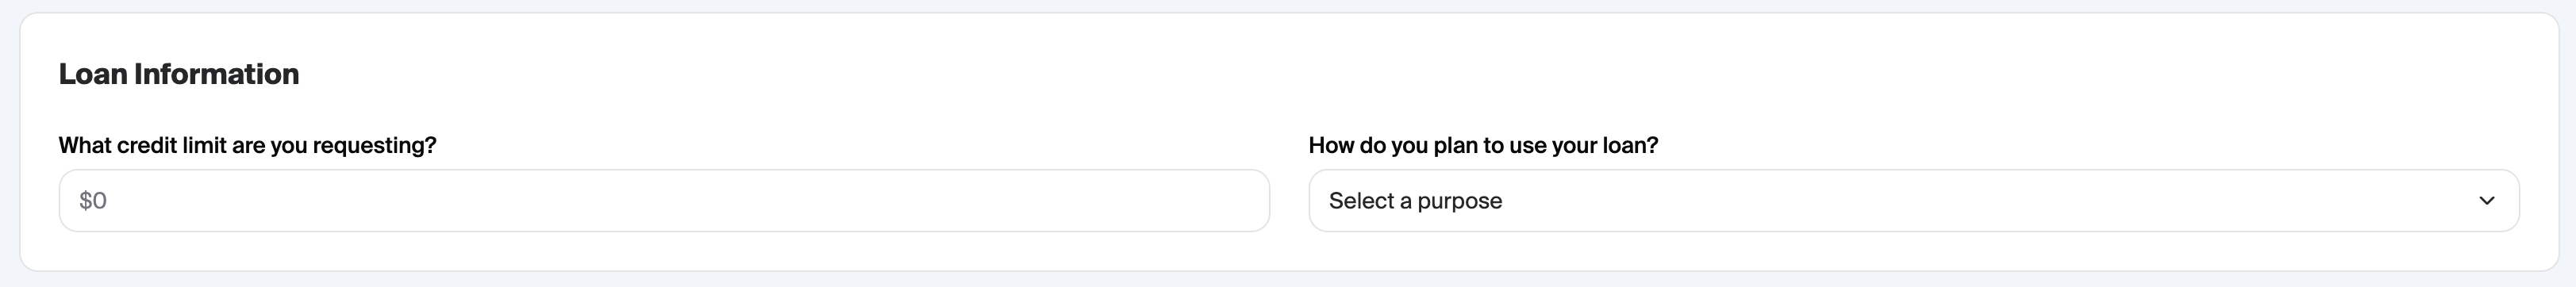
Task: Click middle of the loan purpose select box
Action: click(1913, 201)
